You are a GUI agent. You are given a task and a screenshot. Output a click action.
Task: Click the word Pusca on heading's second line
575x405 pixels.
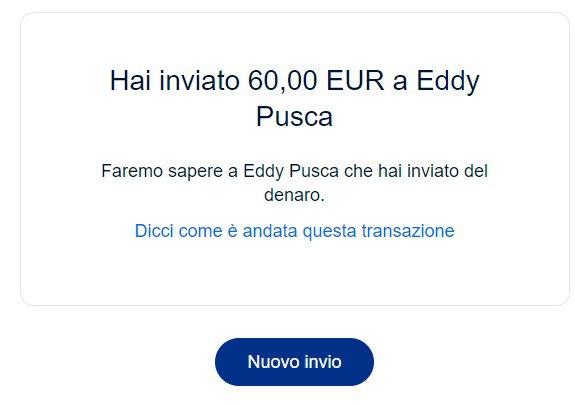pyautogui.click(x=294, y=117)
